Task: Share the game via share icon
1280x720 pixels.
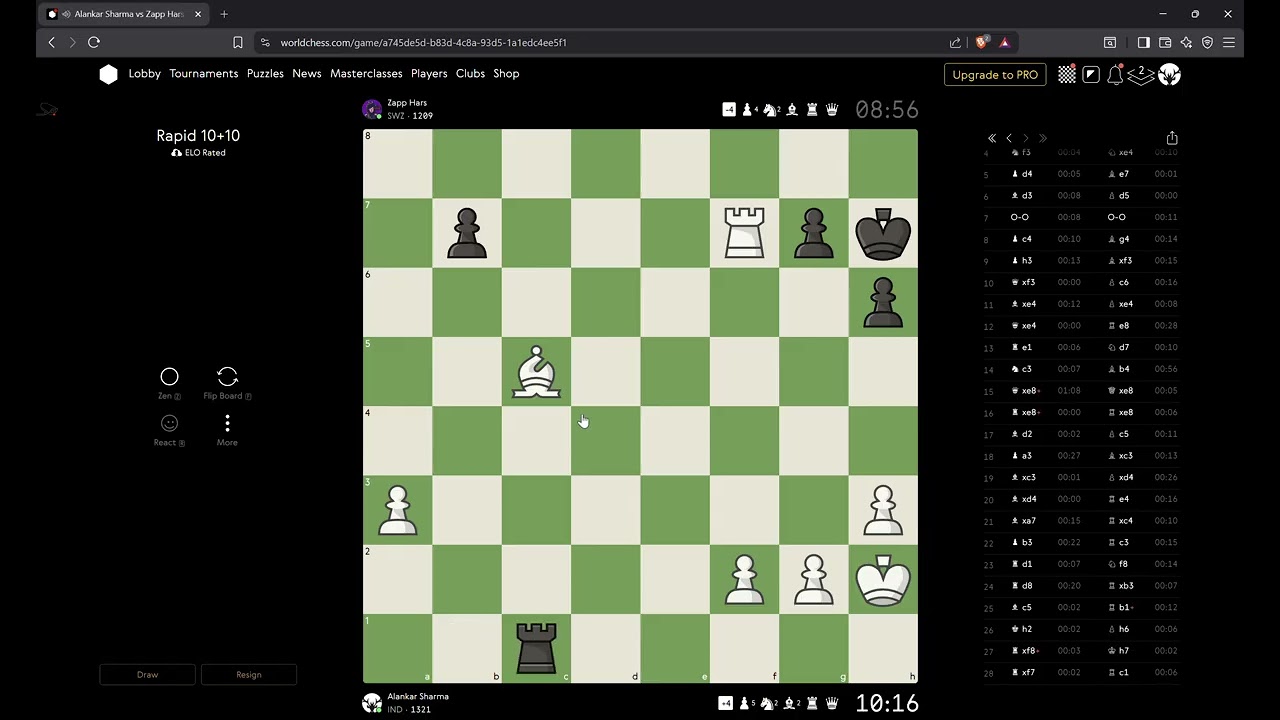Action: click(1172, 138)
